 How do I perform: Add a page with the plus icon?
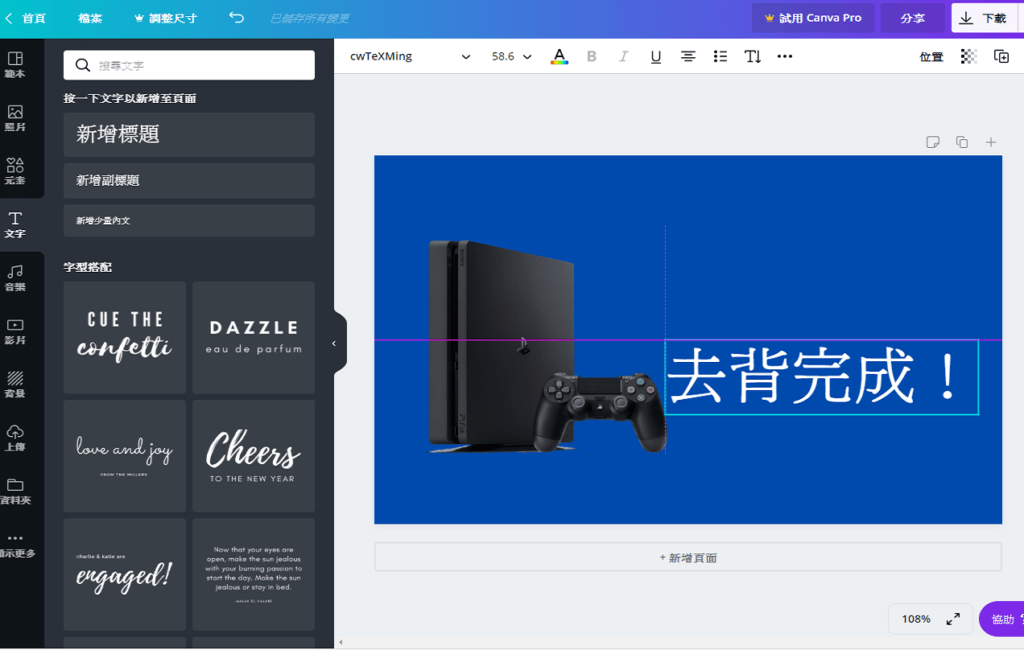point(991,142)
